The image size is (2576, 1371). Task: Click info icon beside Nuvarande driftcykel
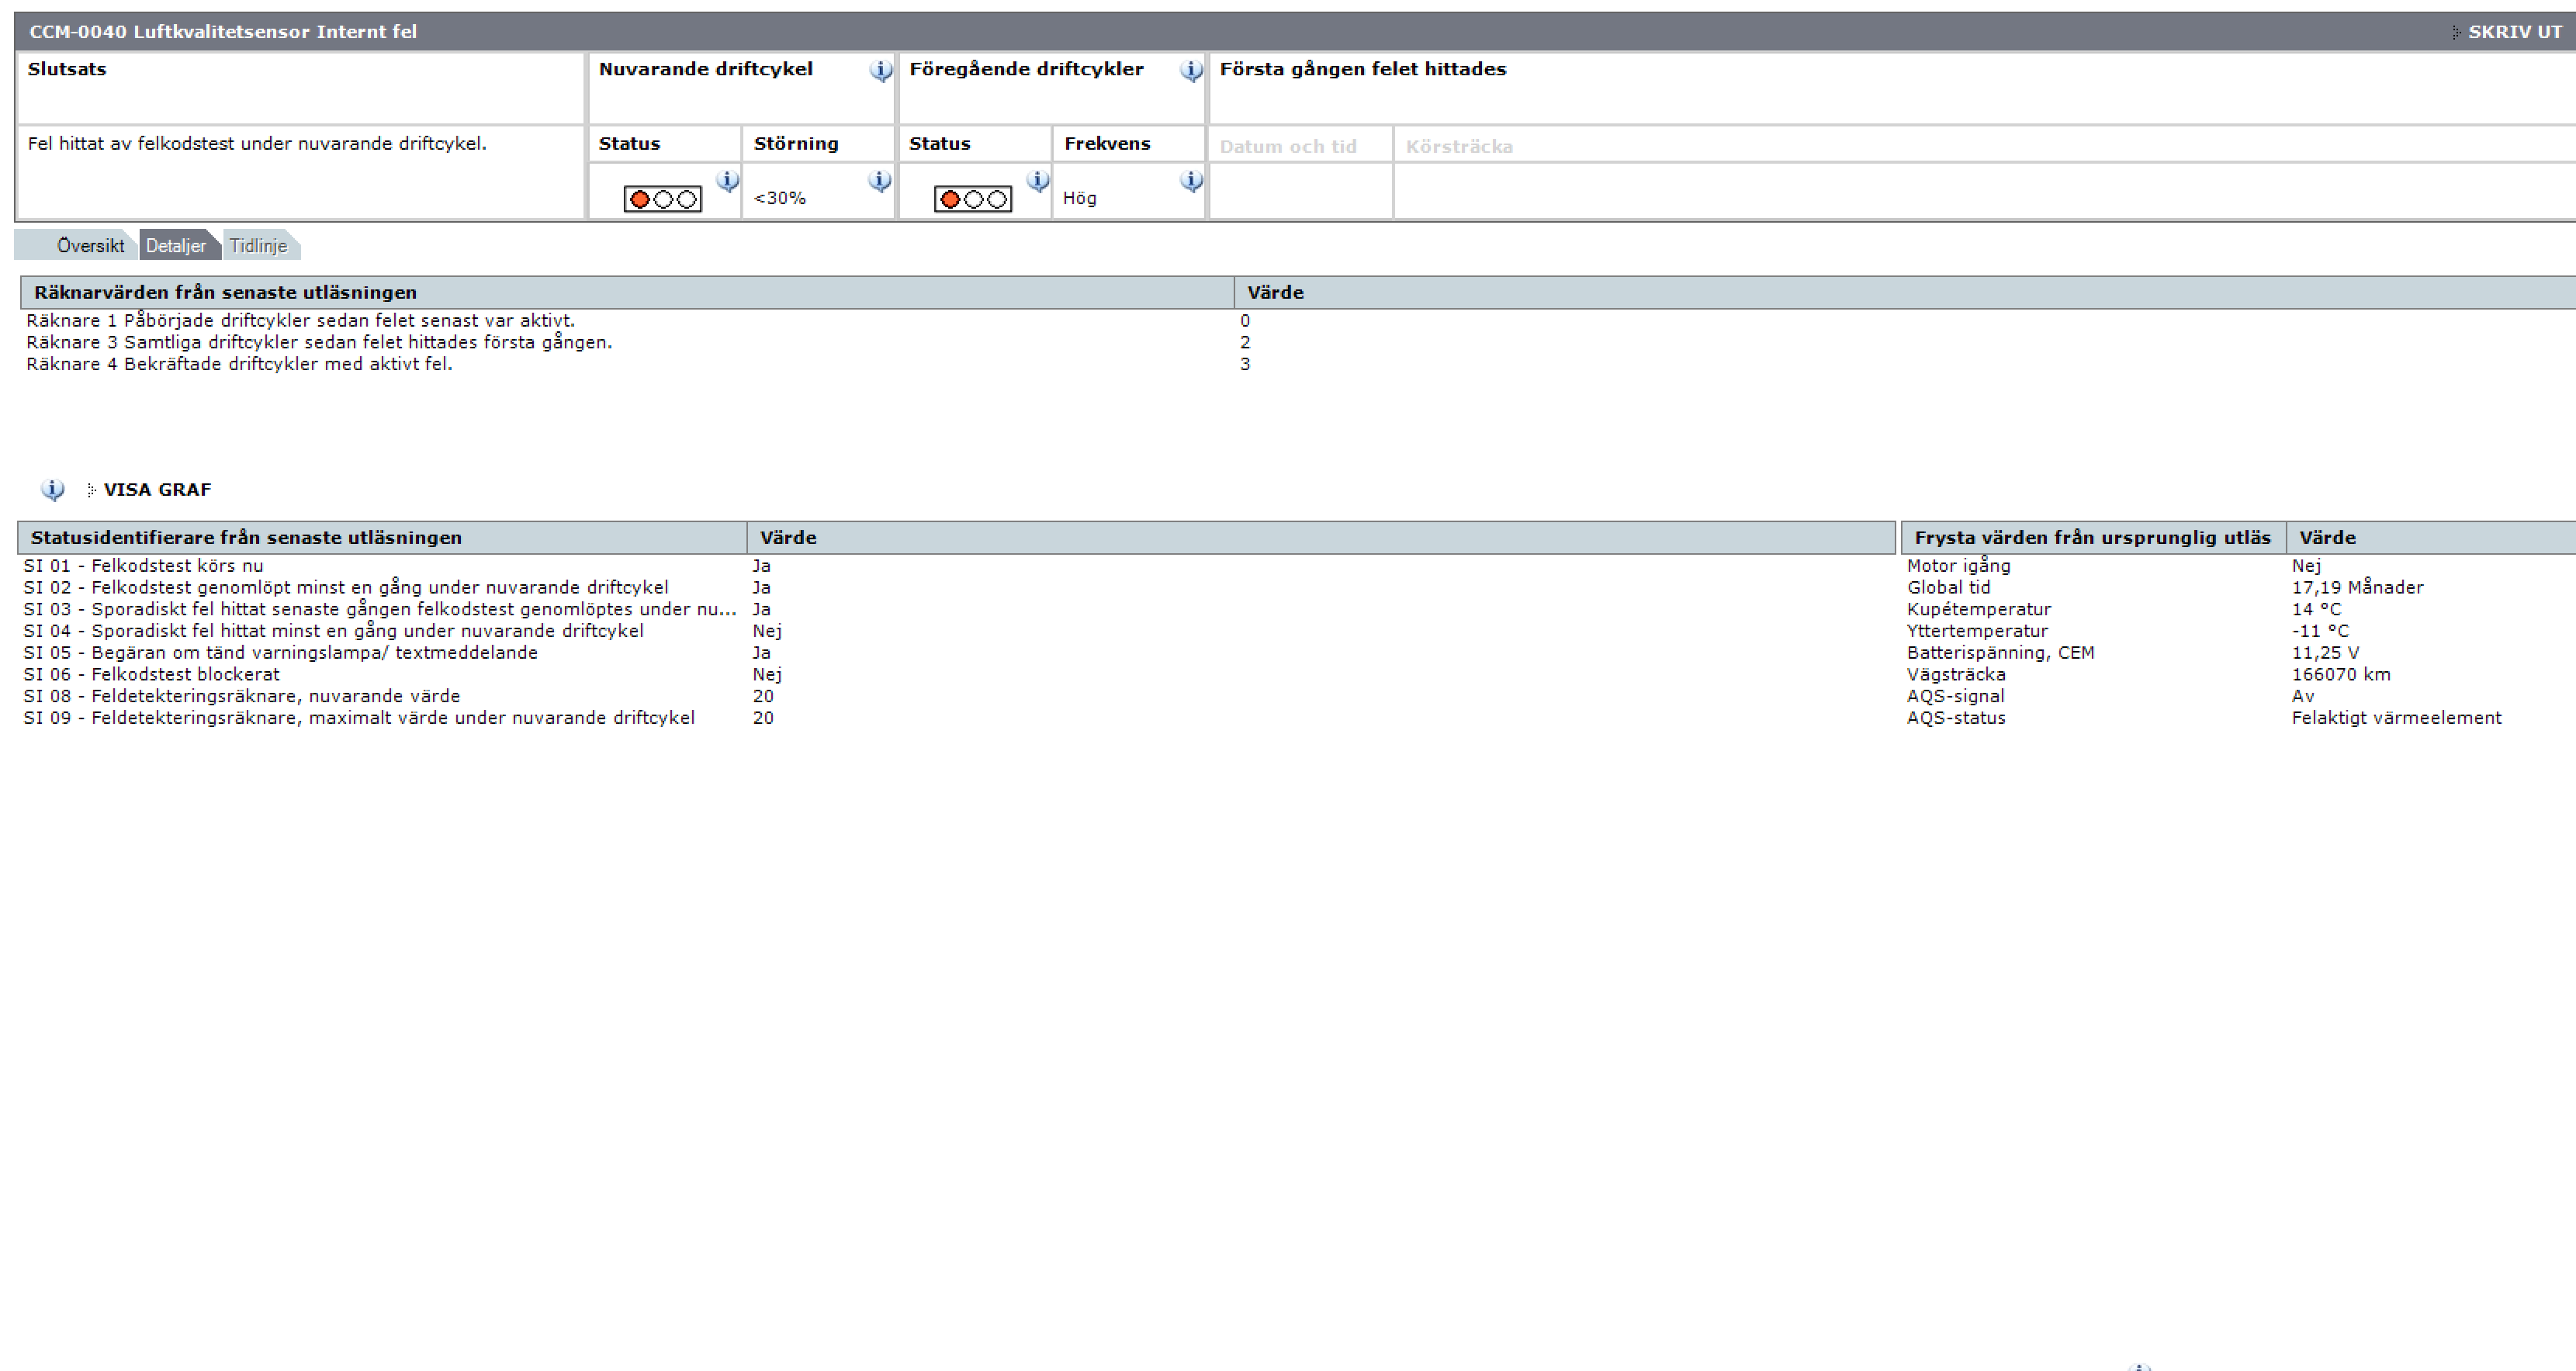880,70
